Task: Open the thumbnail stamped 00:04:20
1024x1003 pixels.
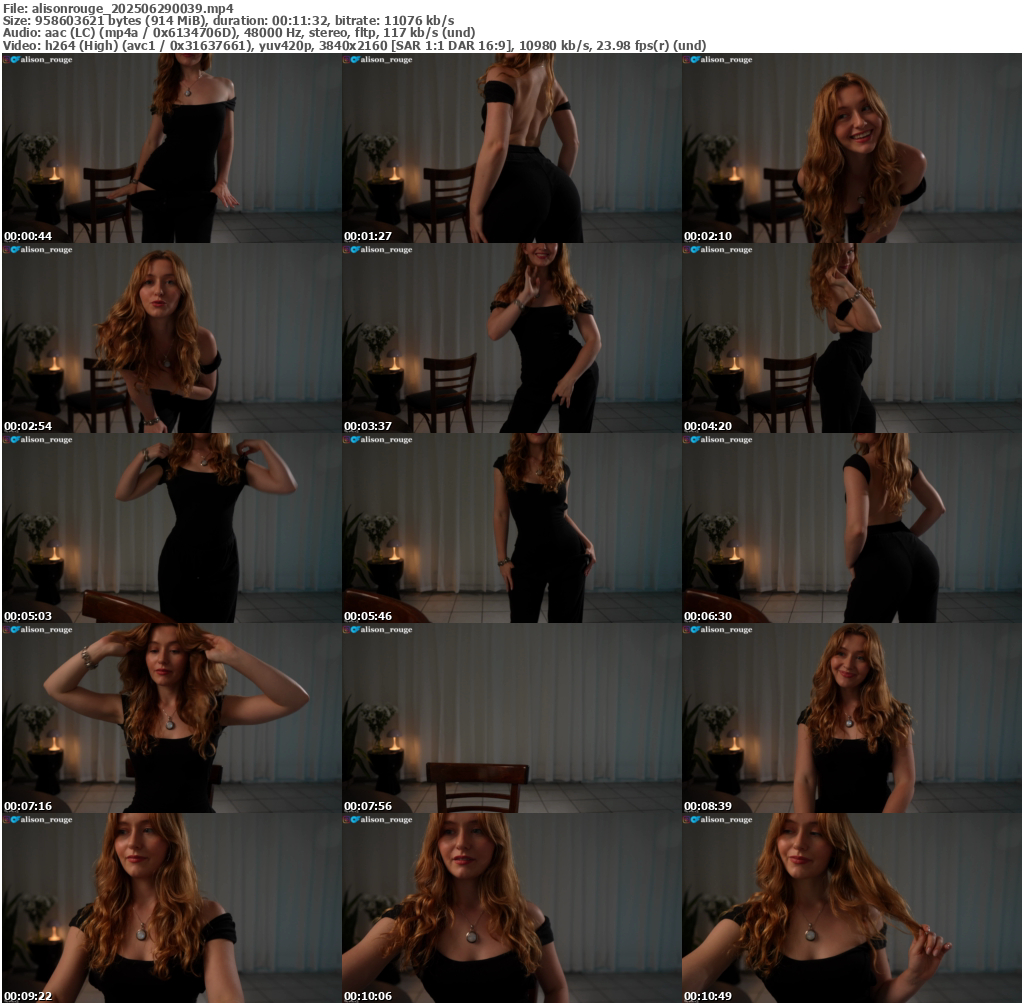Action: point(852,338)
